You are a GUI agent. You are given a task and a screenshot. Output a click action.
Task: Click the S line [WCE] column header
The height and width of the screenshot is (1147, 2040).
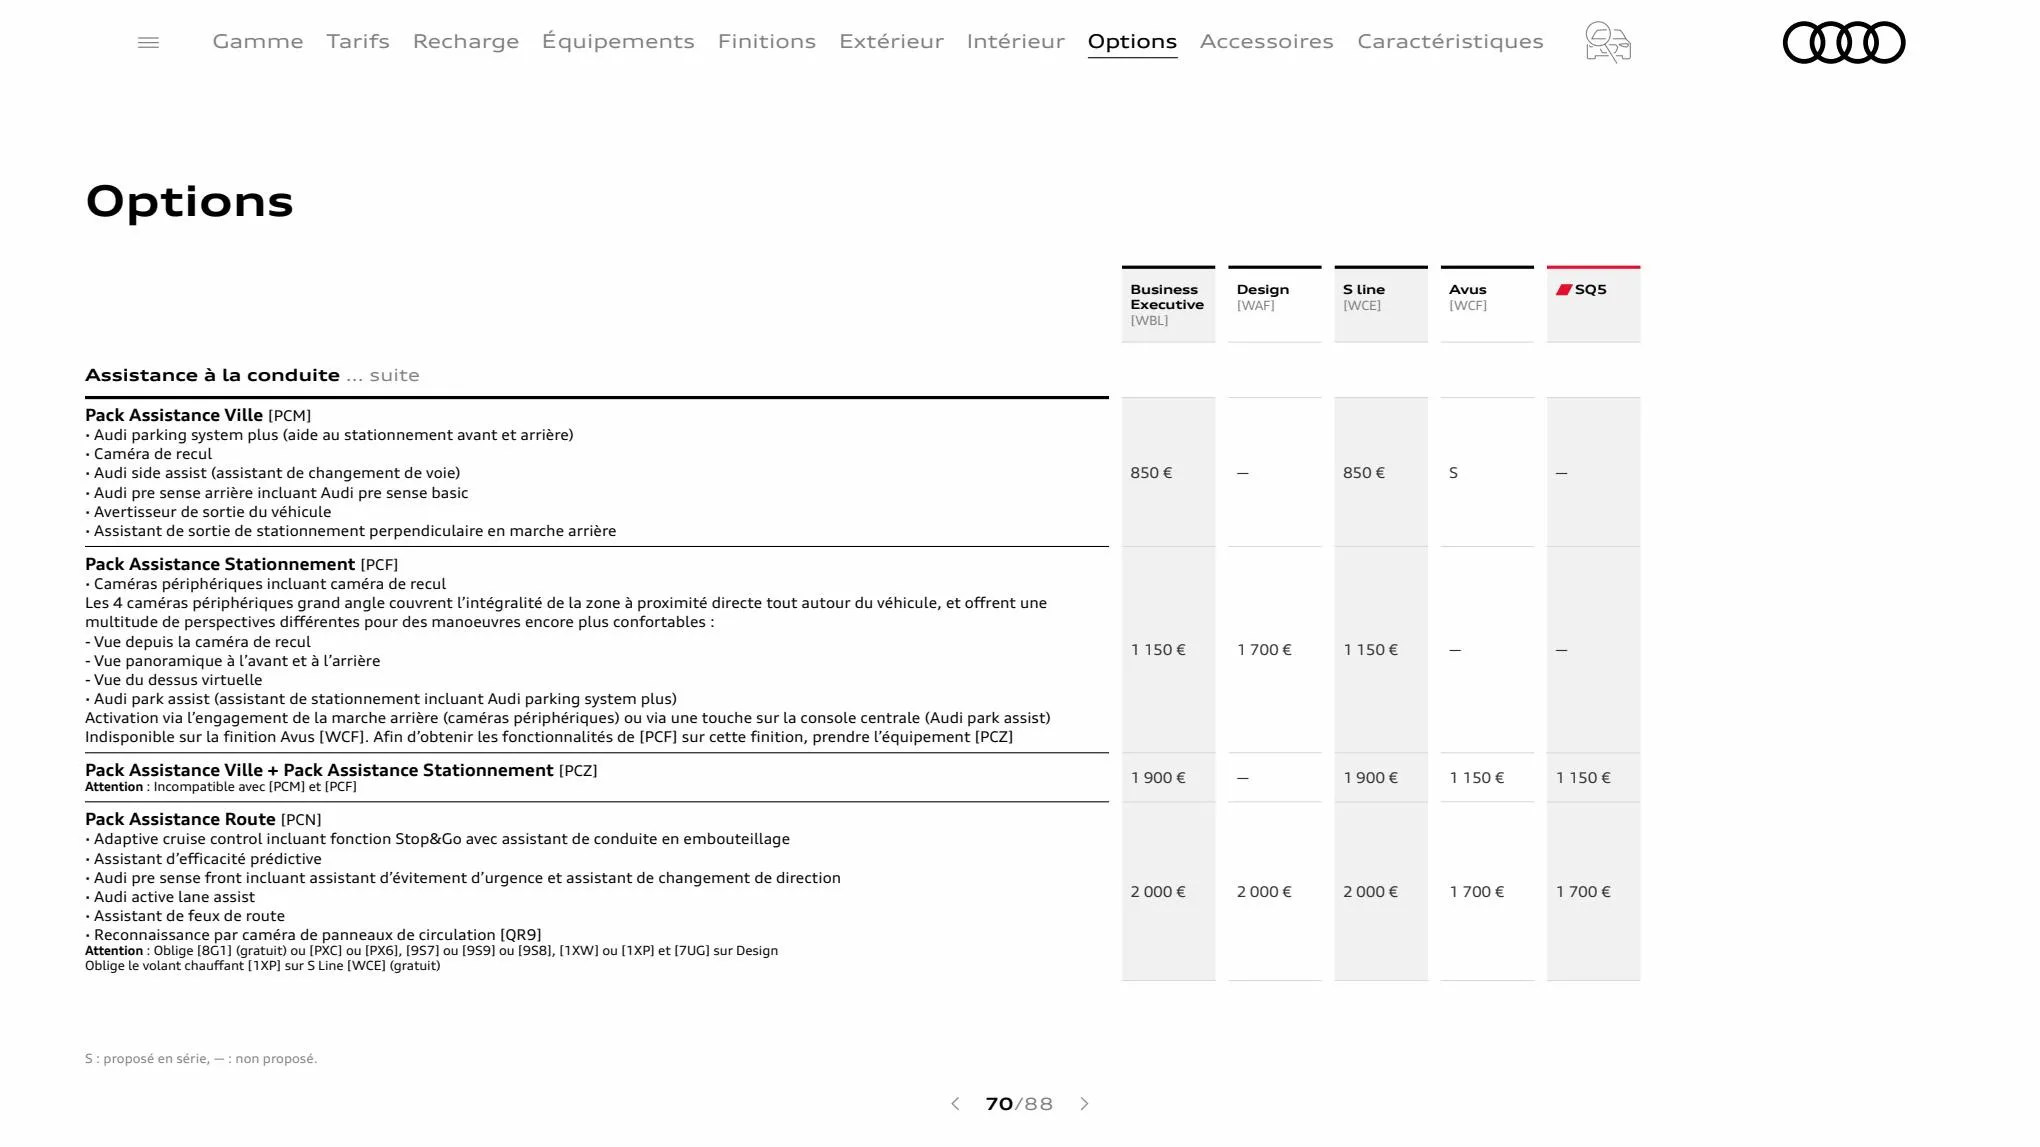[x=1381, y=304]
